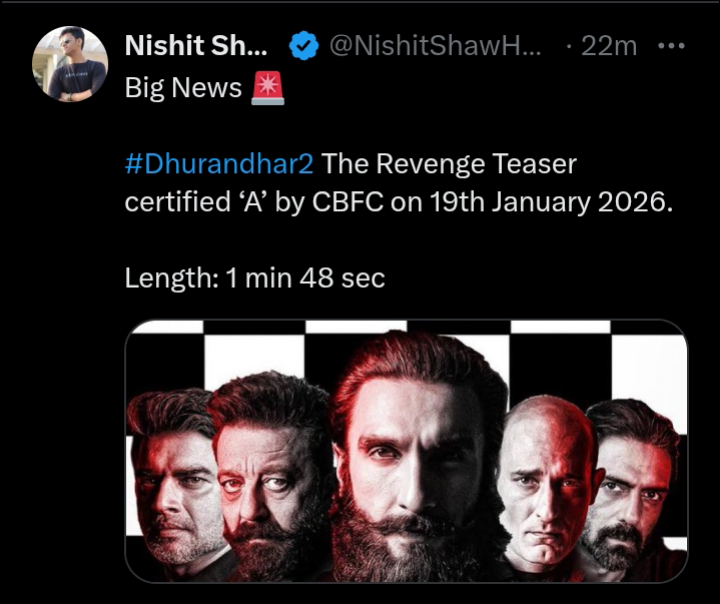720x604 pixels.
Task: Click the blue verified badge icon
Action: pos(302,46)
